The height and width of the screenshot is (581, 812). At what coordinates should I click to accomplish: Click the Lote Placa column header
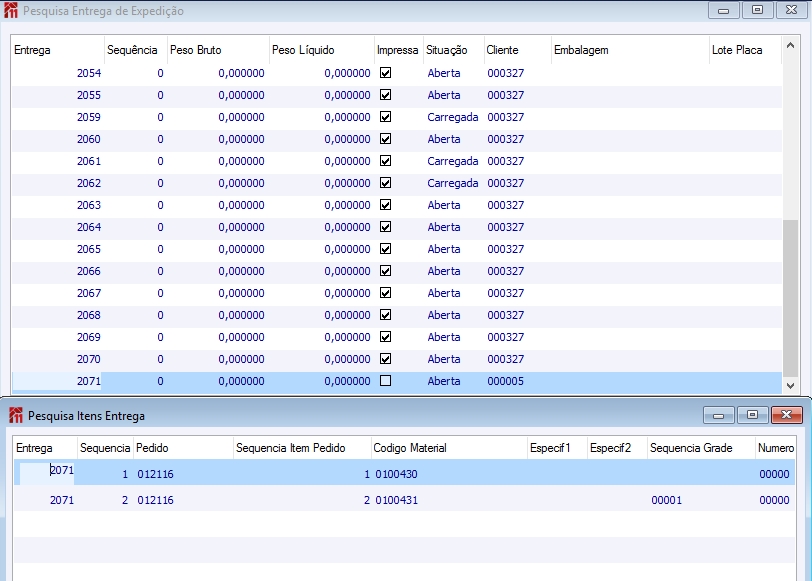coord(745,50)
